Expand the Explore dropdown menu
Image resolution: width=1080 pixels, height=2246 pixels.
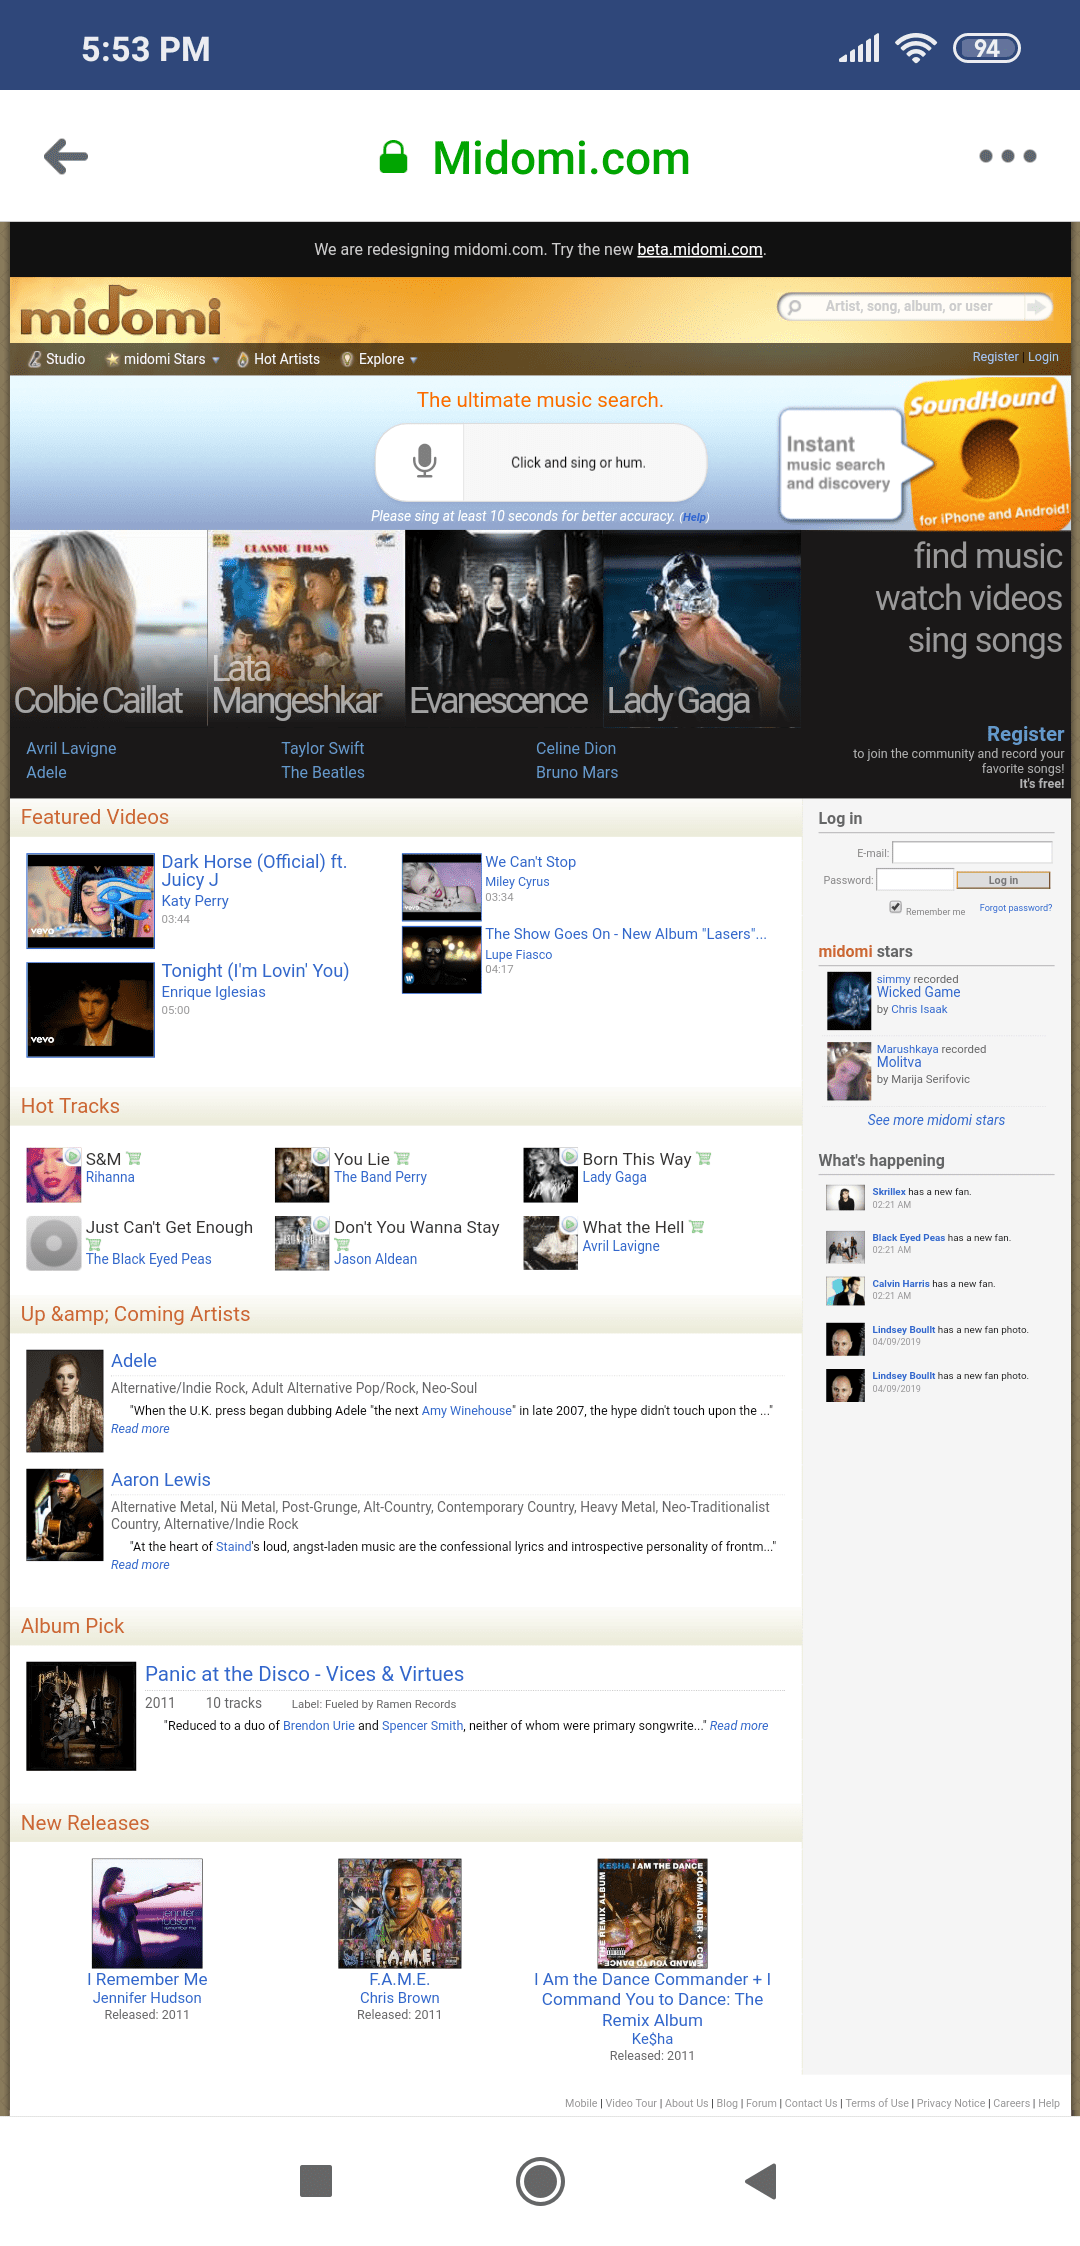pyautogui.click(x=379, y=359)
